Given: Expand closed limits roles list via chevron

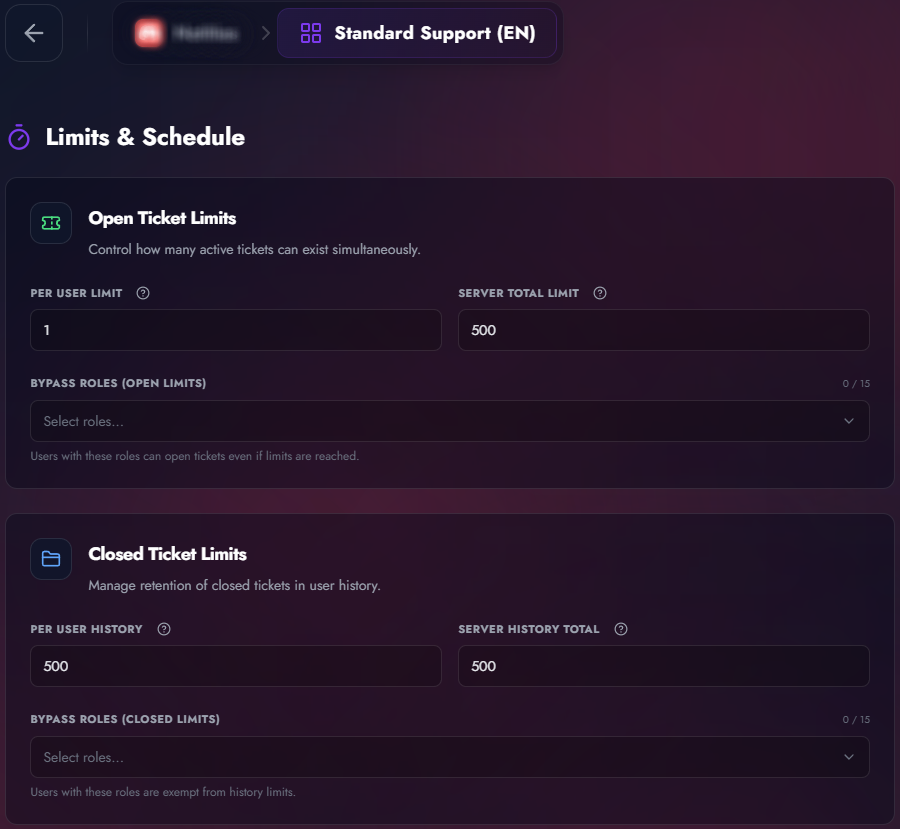Looking at the screenshot, I should [849, 757].
